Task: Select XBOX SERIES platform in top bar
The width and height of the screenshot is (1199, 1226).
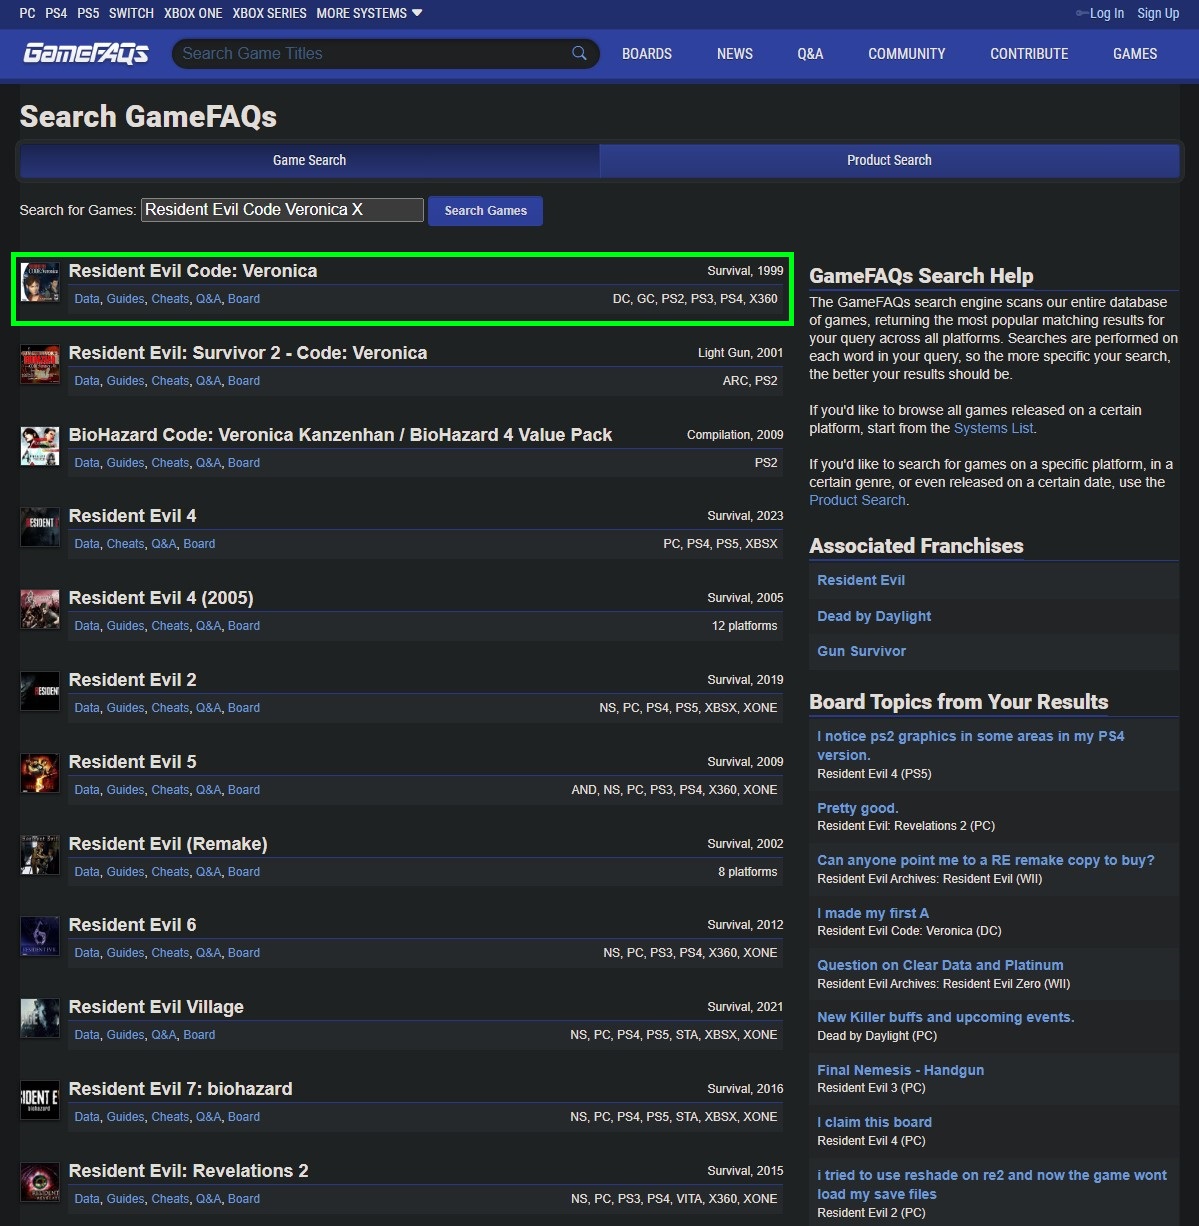Action: pos(269,13)
